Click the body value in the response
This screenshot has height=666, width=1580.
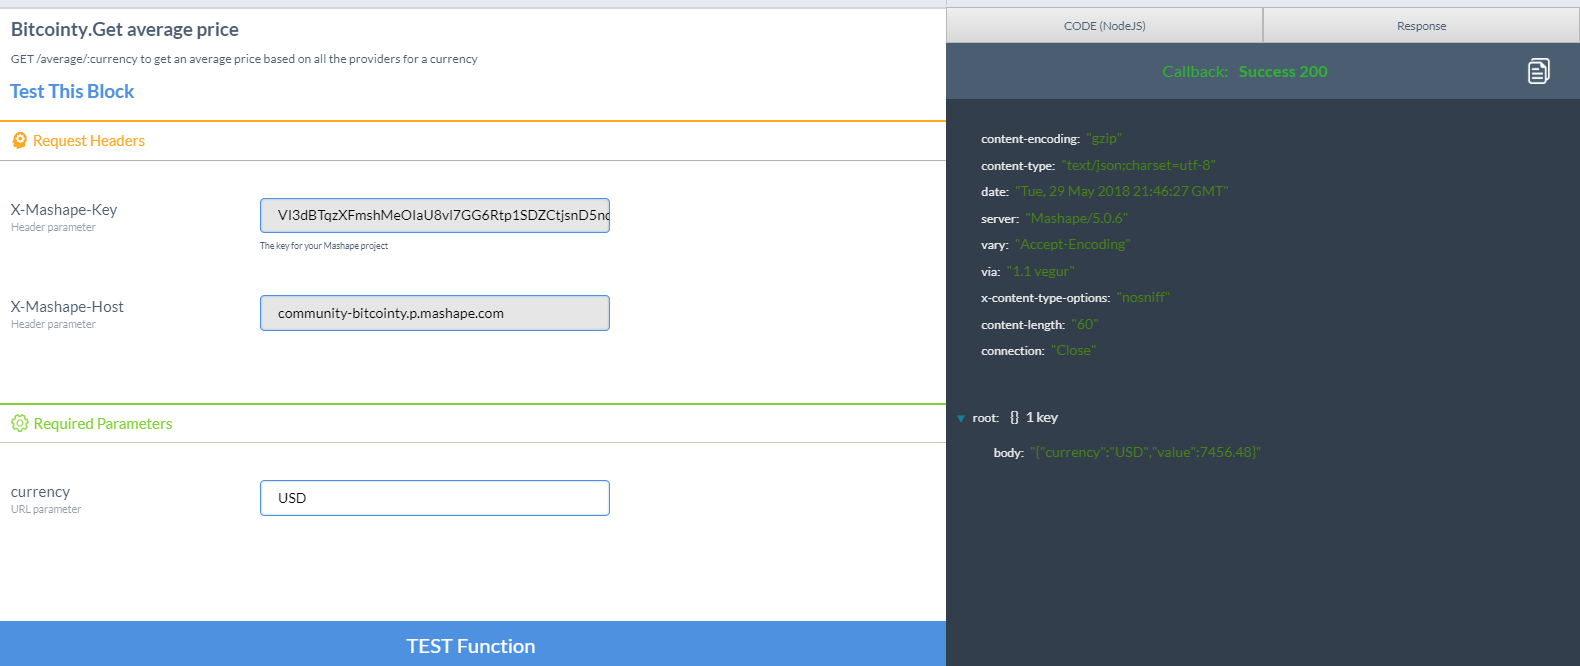1146,452
